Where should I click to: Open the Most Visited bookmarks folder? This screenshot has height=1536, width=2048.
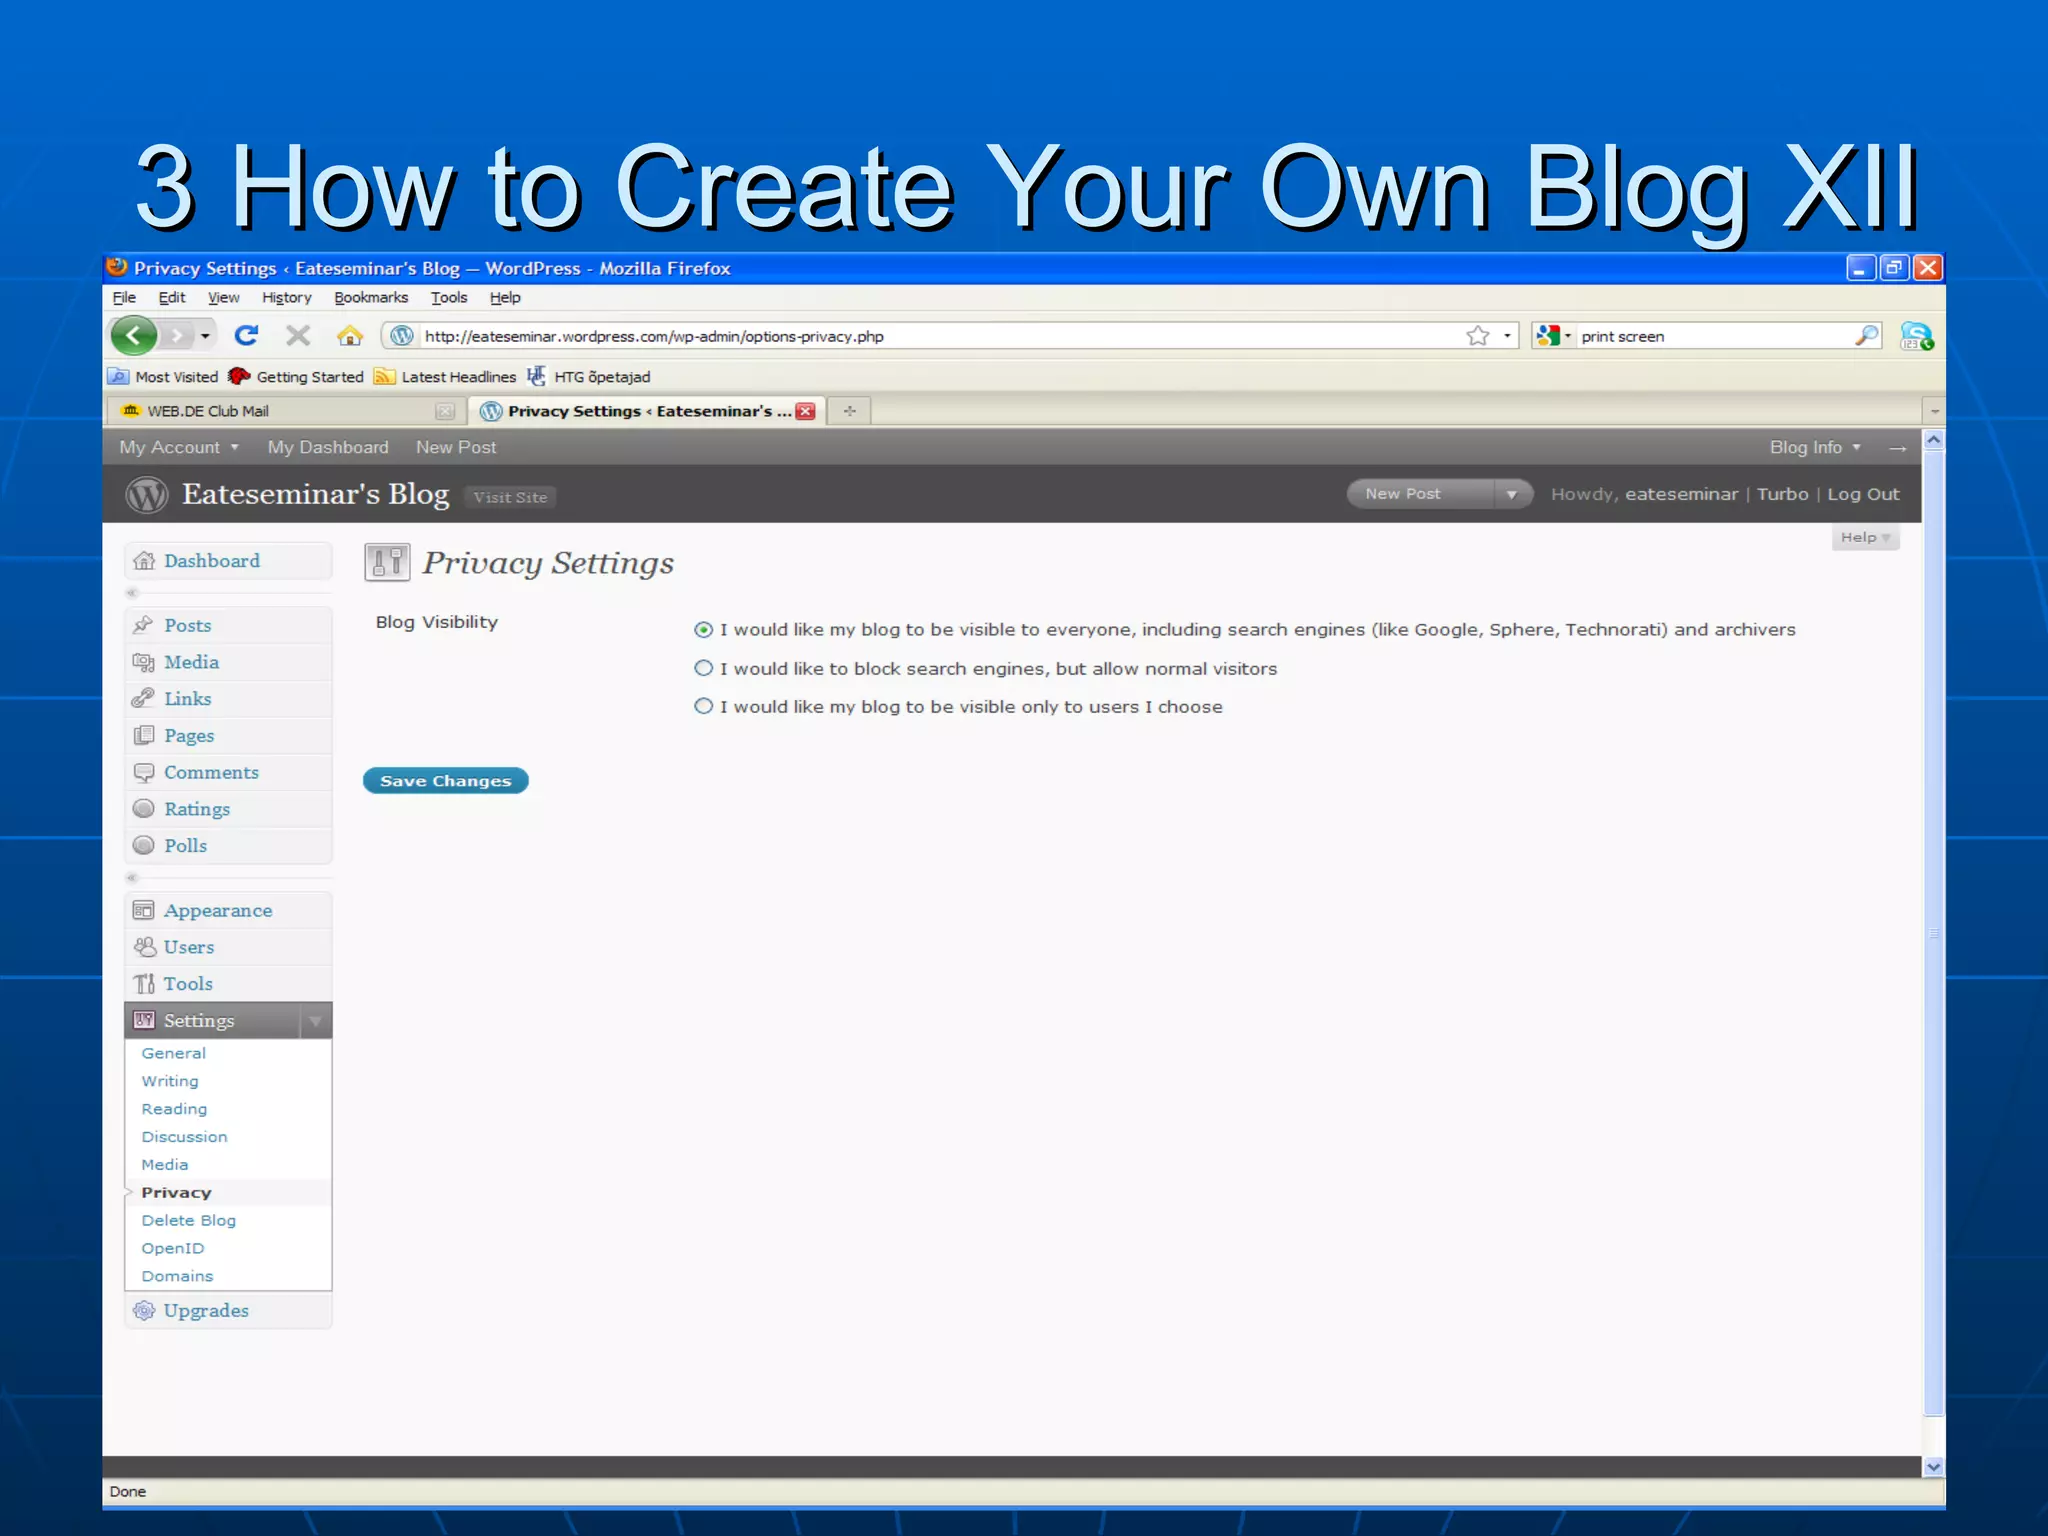point(163,377)
